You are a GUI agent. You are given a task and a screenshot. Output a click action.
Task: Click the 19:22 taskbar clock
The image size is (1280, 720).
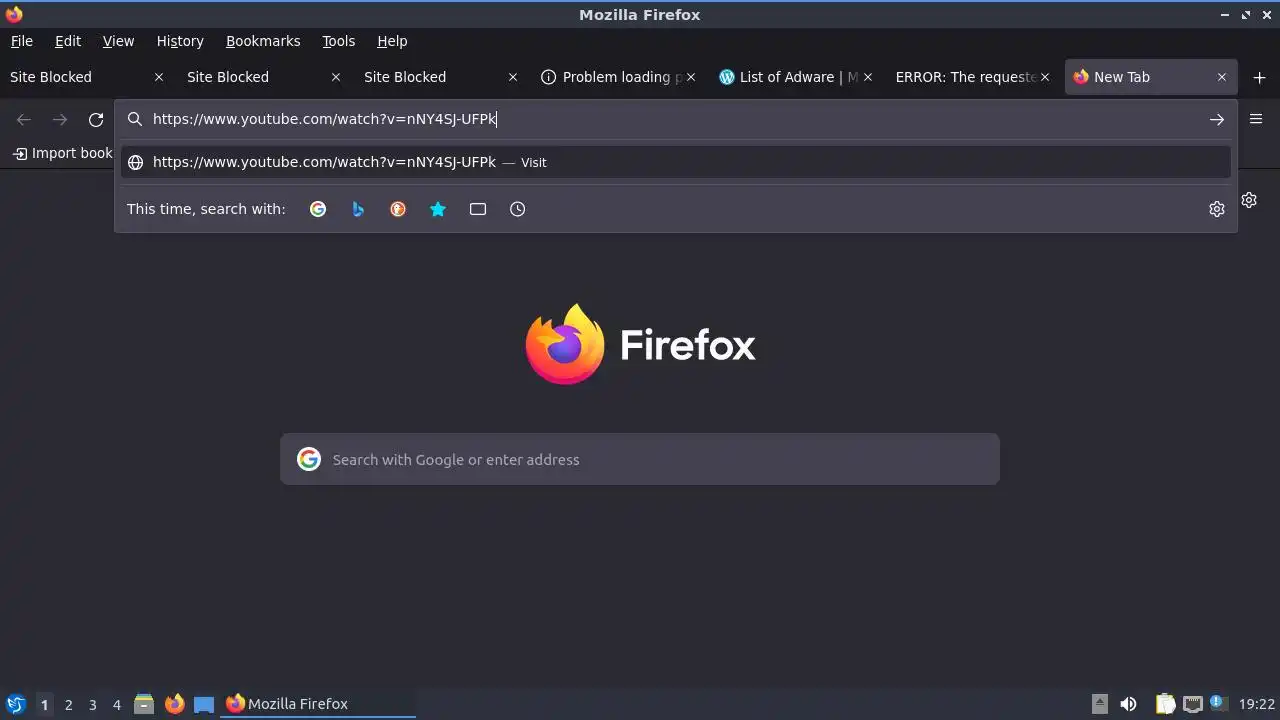[1257, 704]
